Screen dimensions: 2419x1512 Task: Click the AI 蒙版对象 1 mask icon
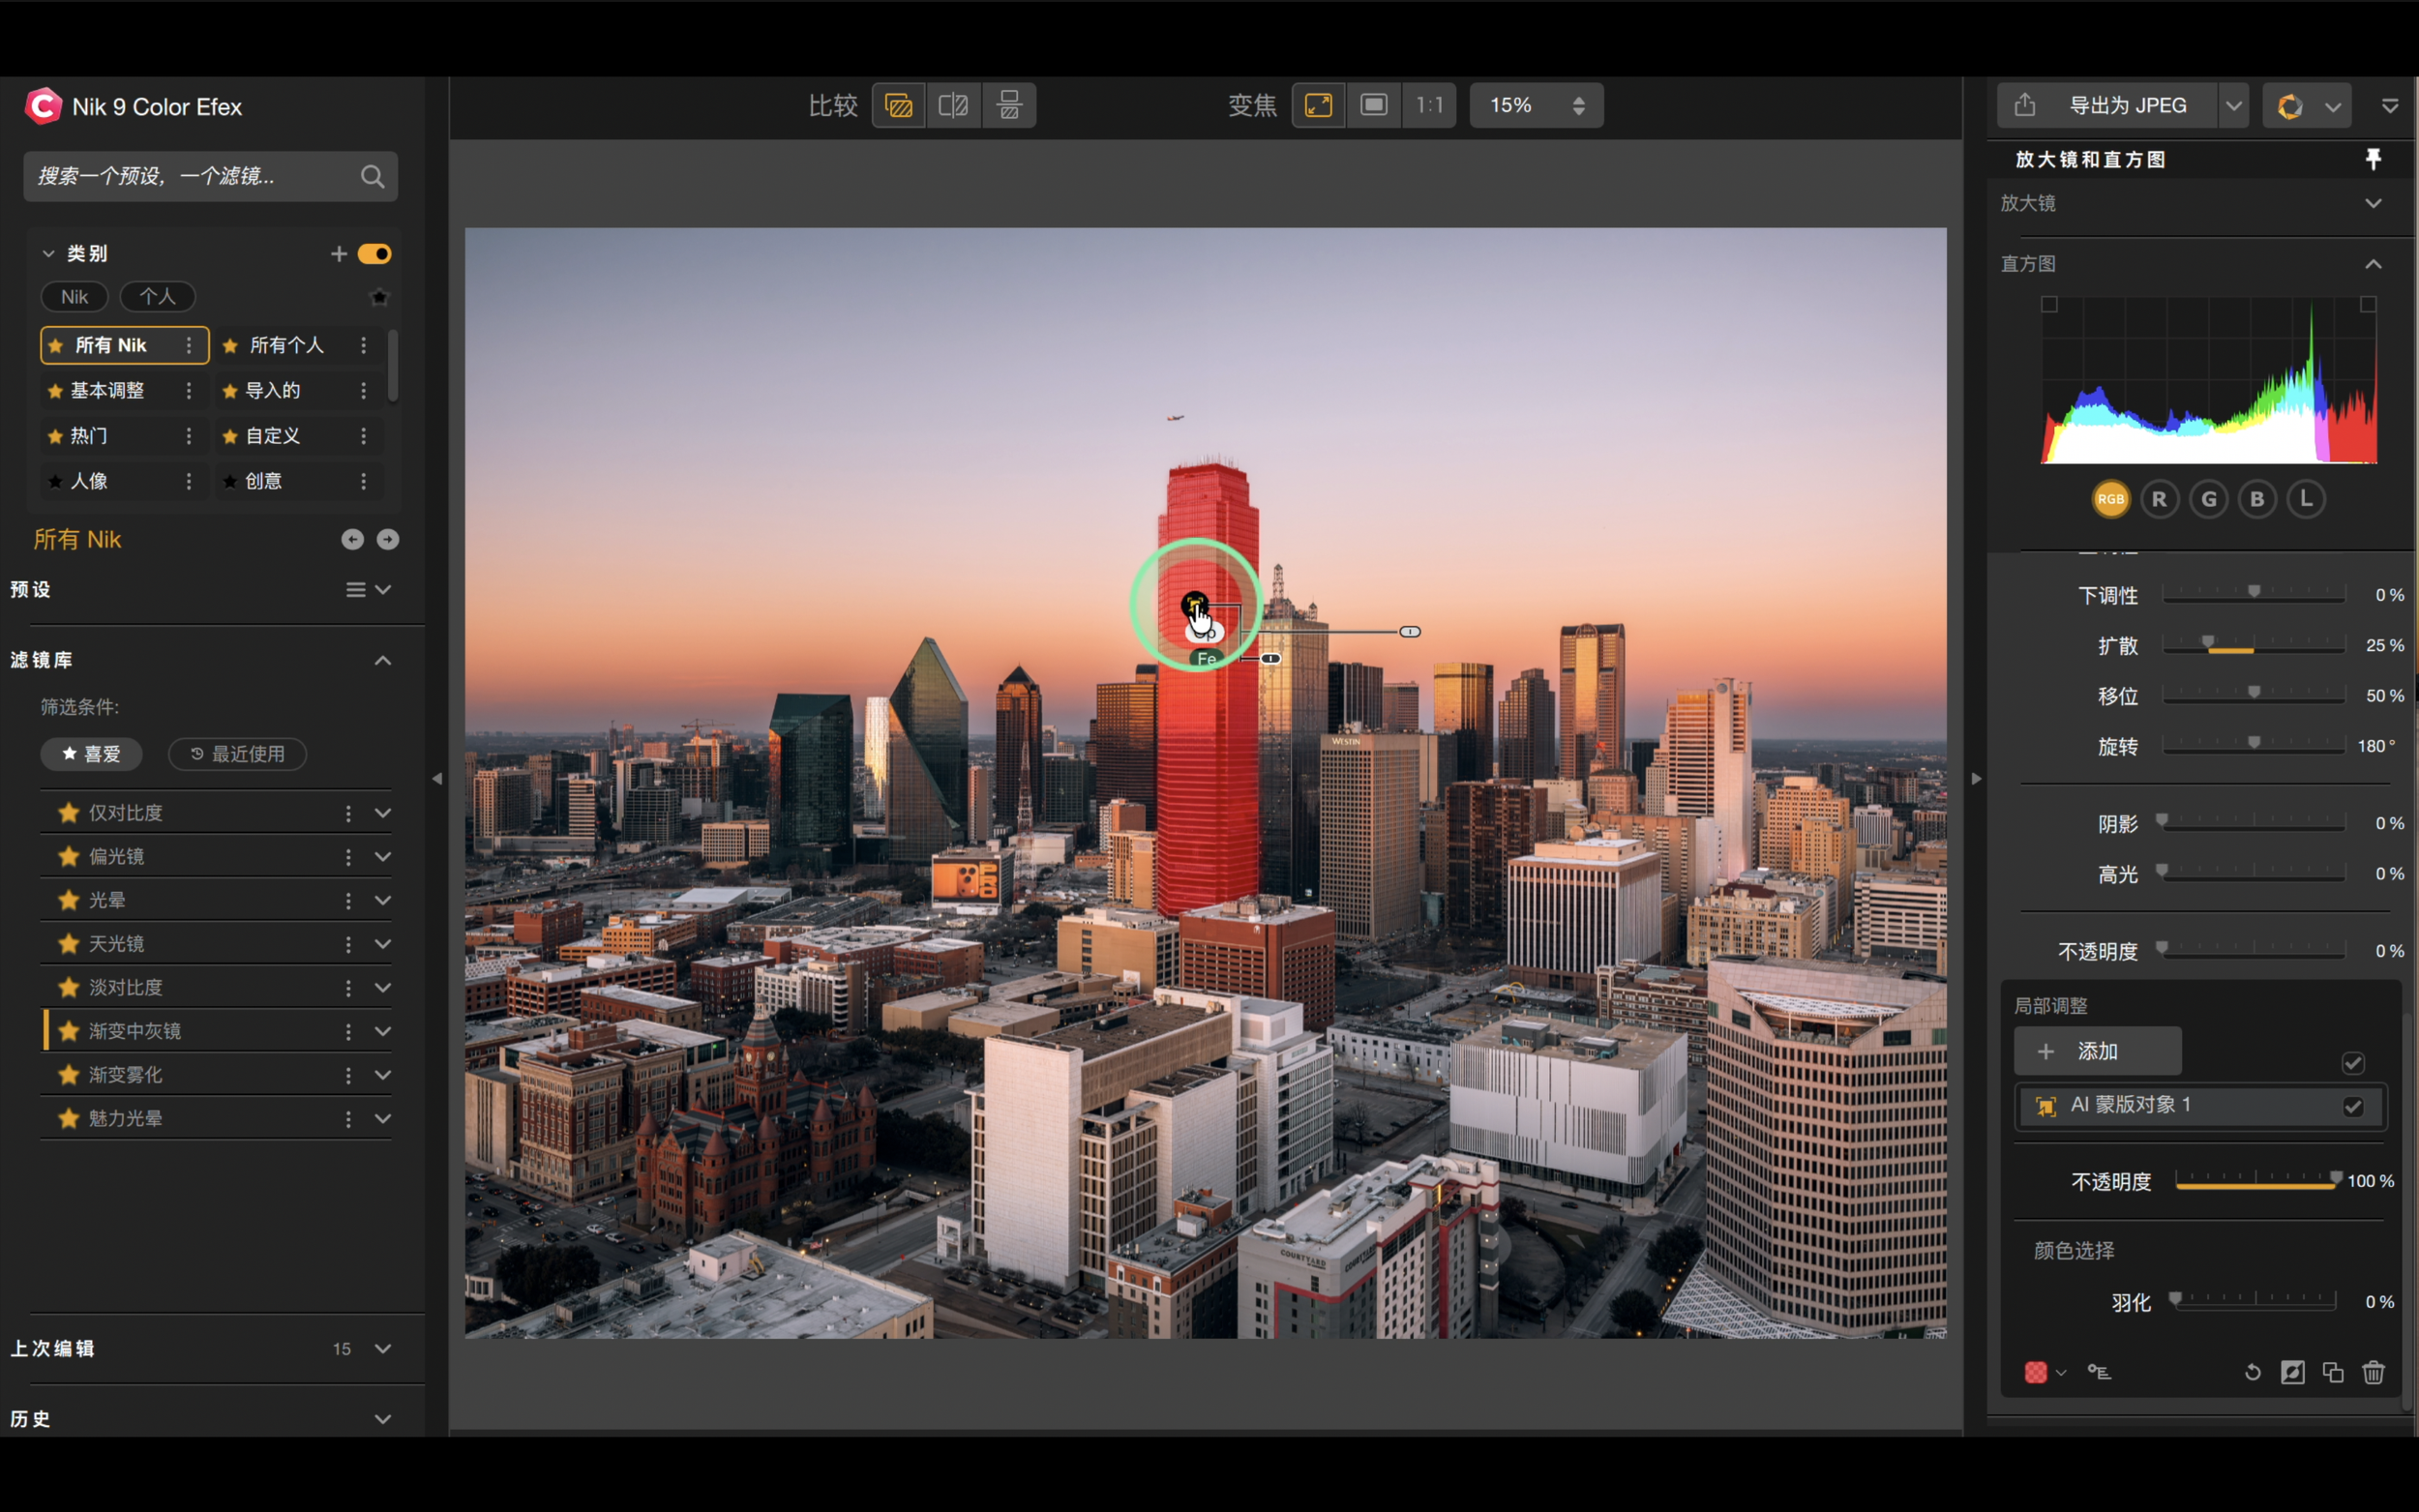[x=2046, y=1106]
